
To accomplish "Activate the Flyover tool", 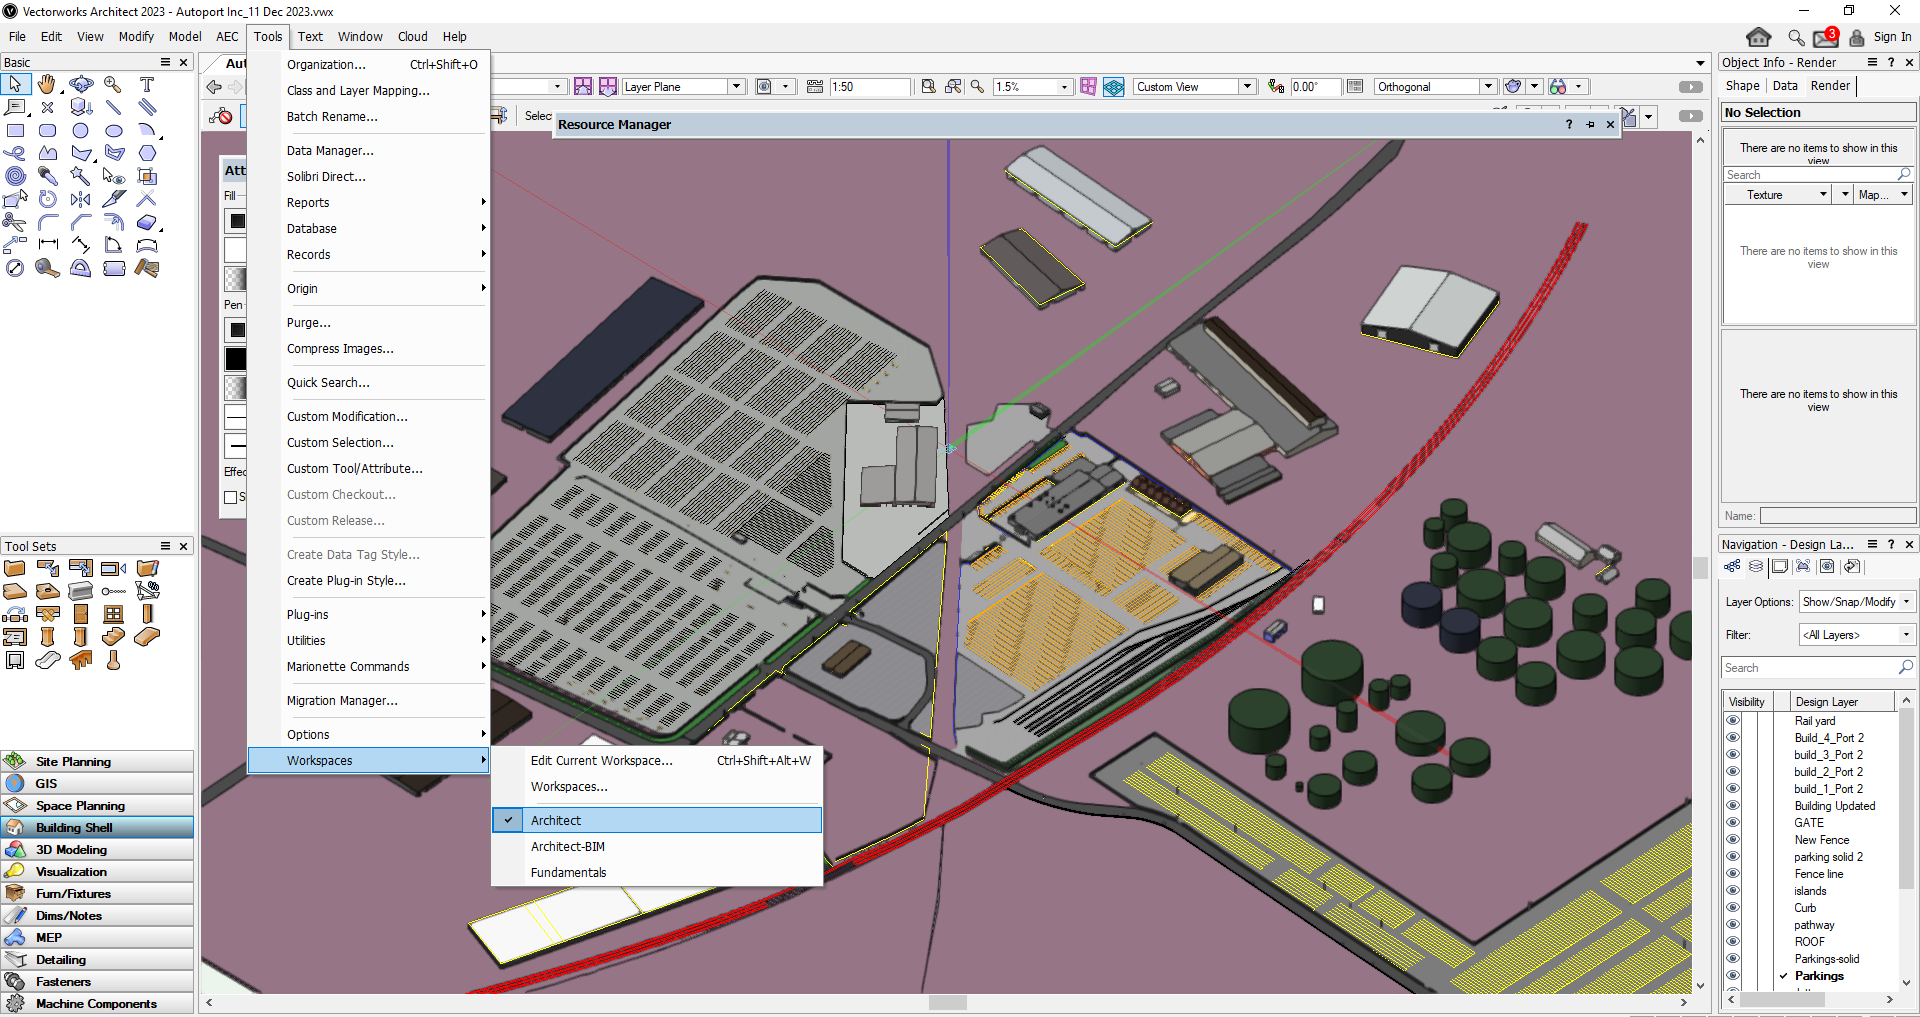I will (81, 84).
